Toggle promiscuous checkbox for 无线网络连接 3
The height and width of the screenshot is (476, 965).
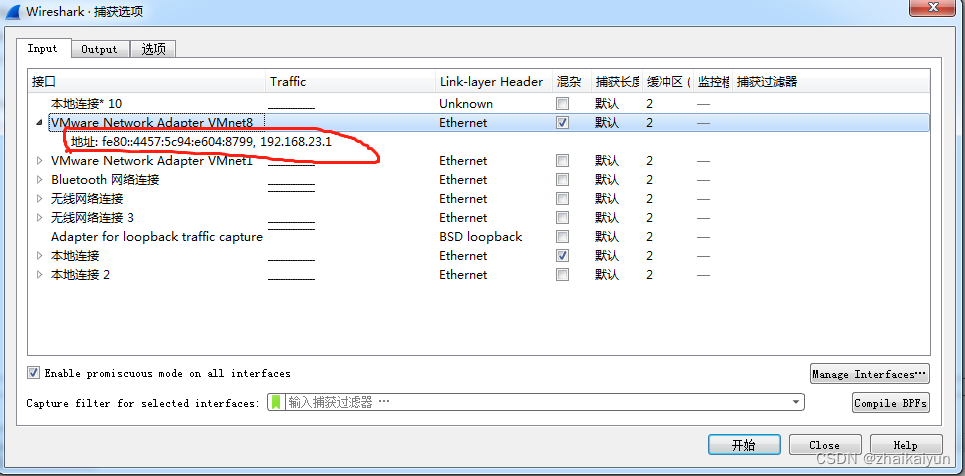[562, 217]
